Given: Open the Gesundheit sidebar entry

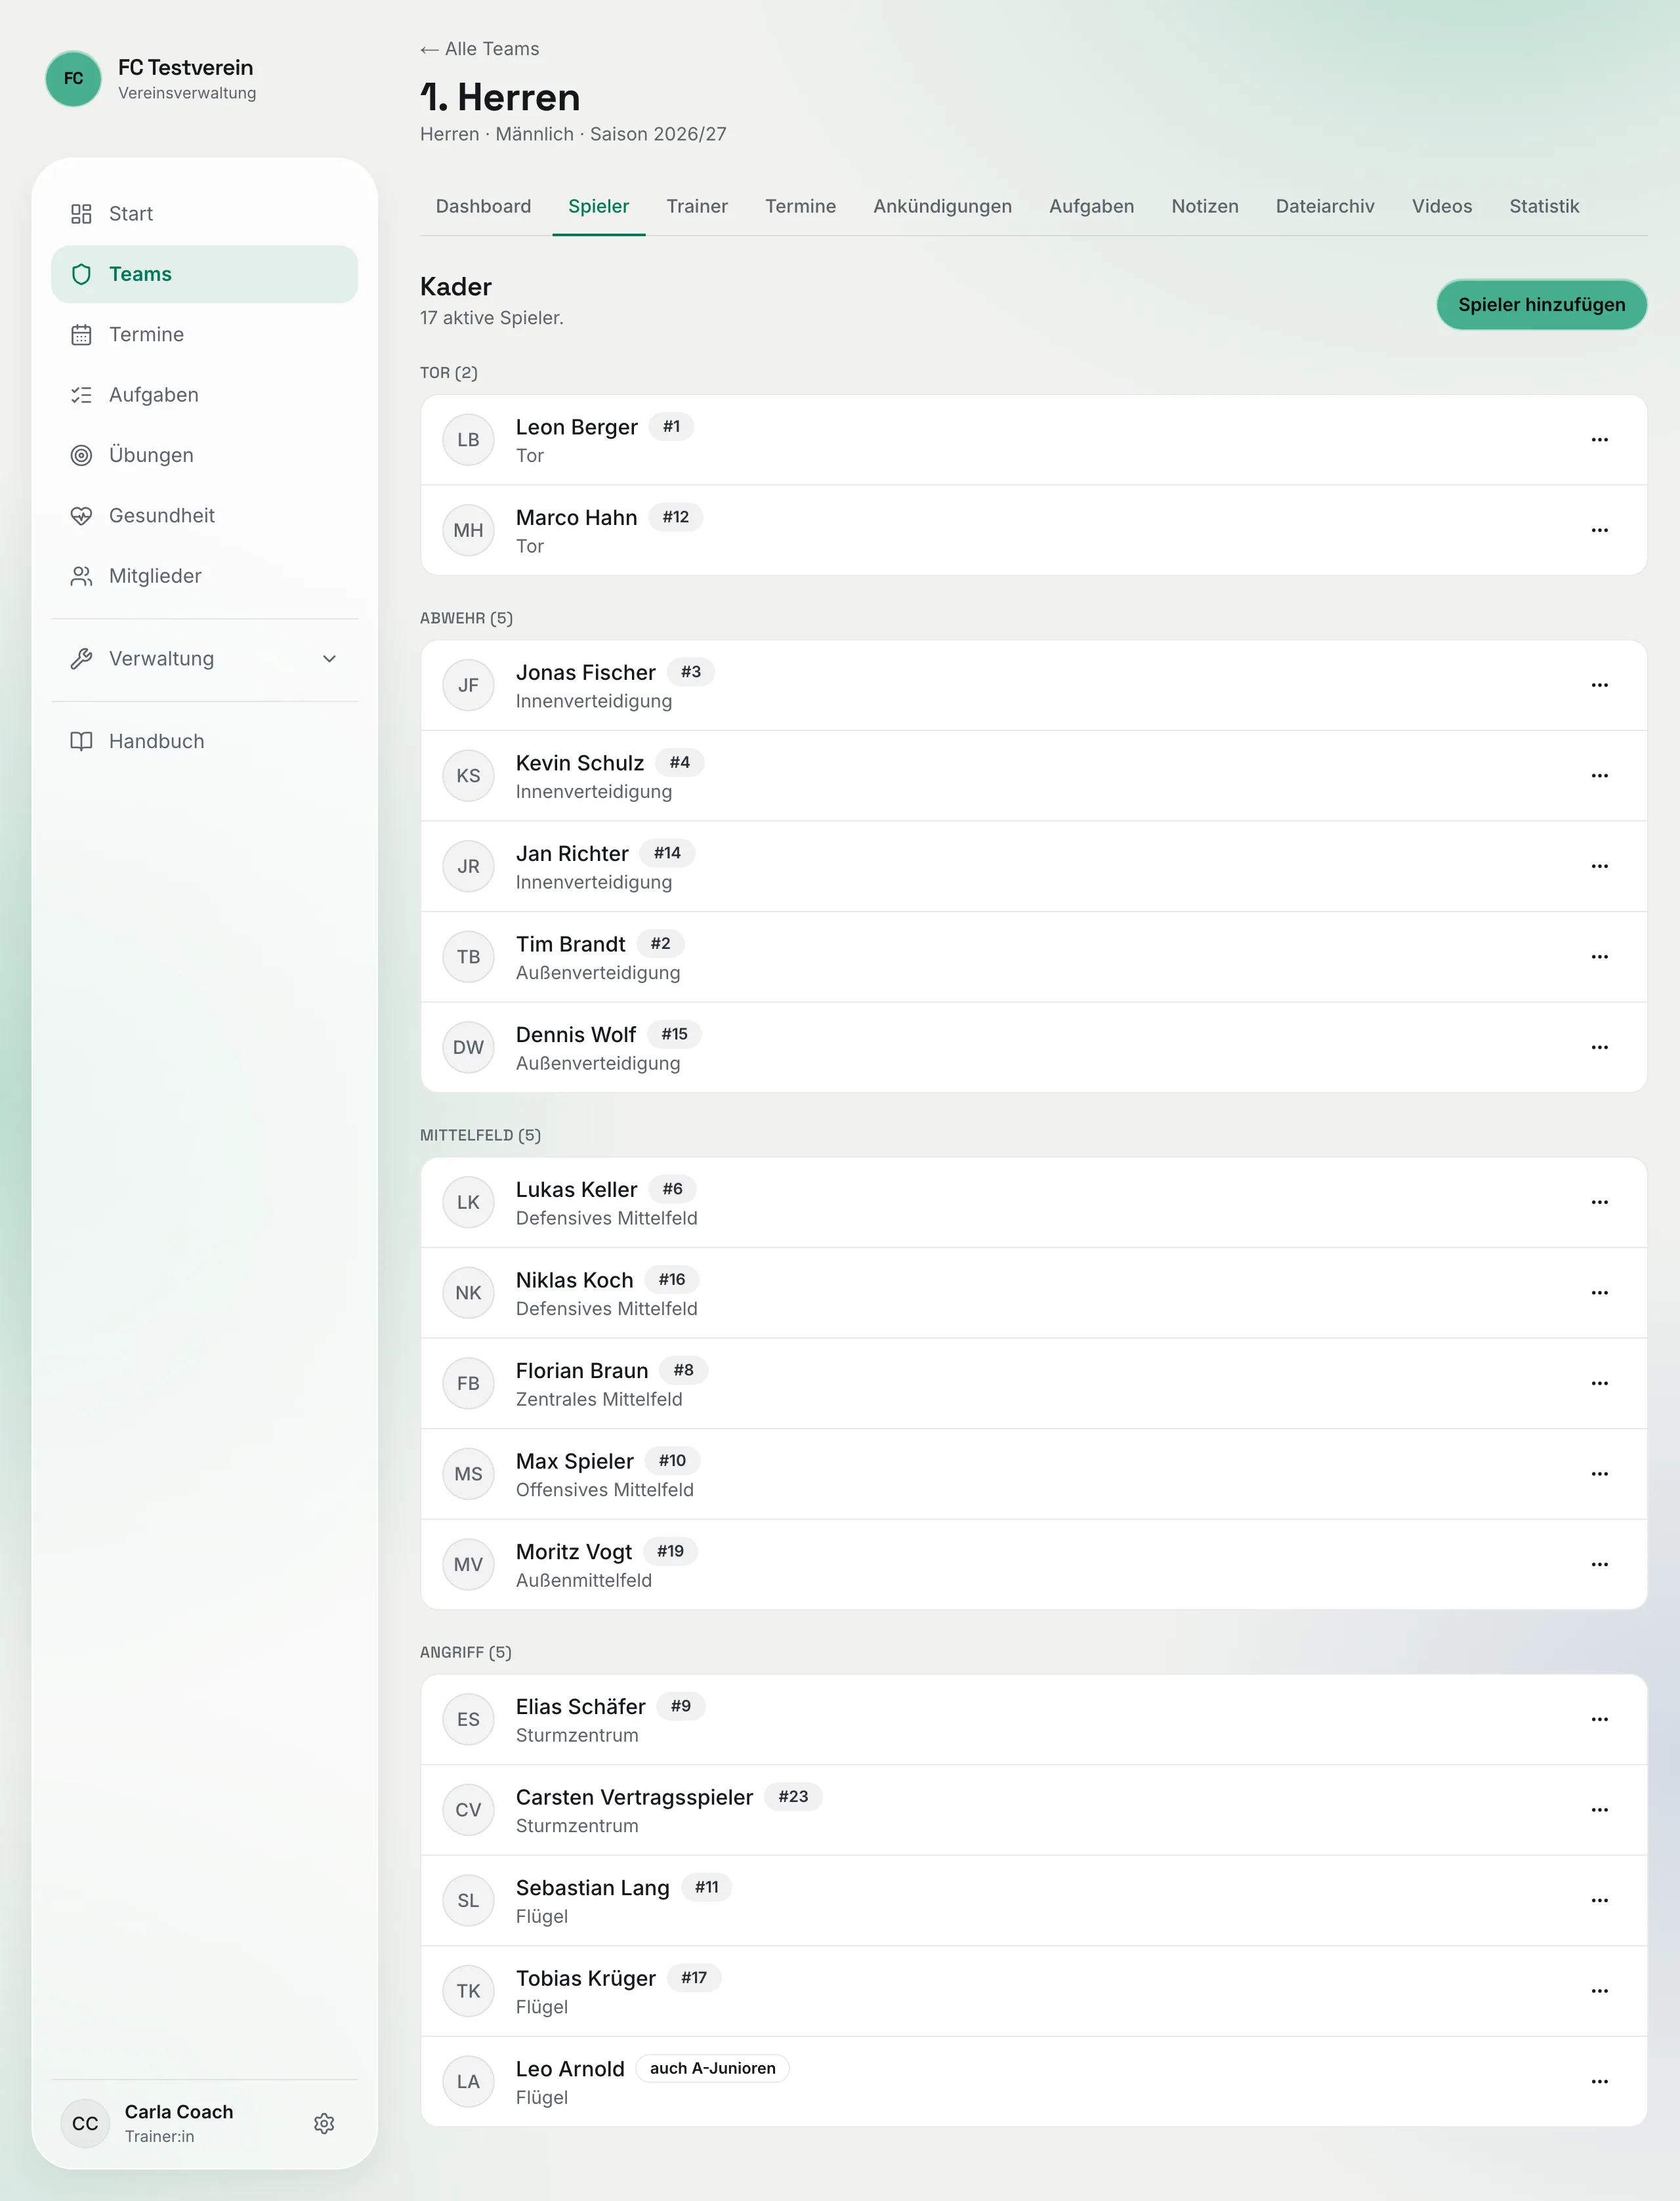Looking at the screenshot, I should pos(204,516).
